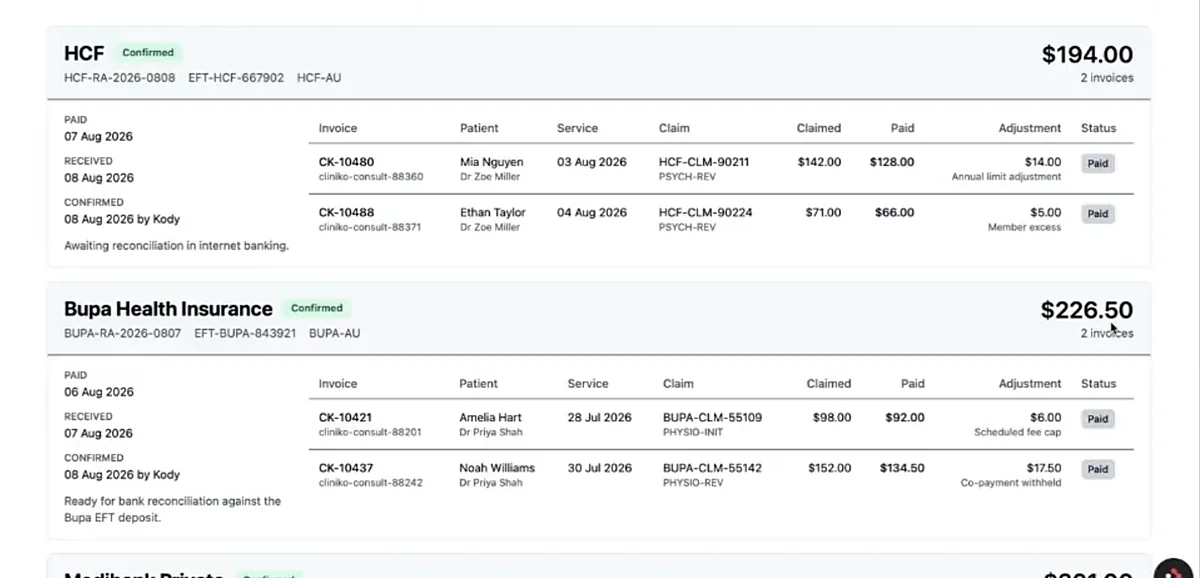Click the Bupa paid date 06 Aug 2026
The height and width of the screenshot is (578, 1200).
[x=99, y=392]
